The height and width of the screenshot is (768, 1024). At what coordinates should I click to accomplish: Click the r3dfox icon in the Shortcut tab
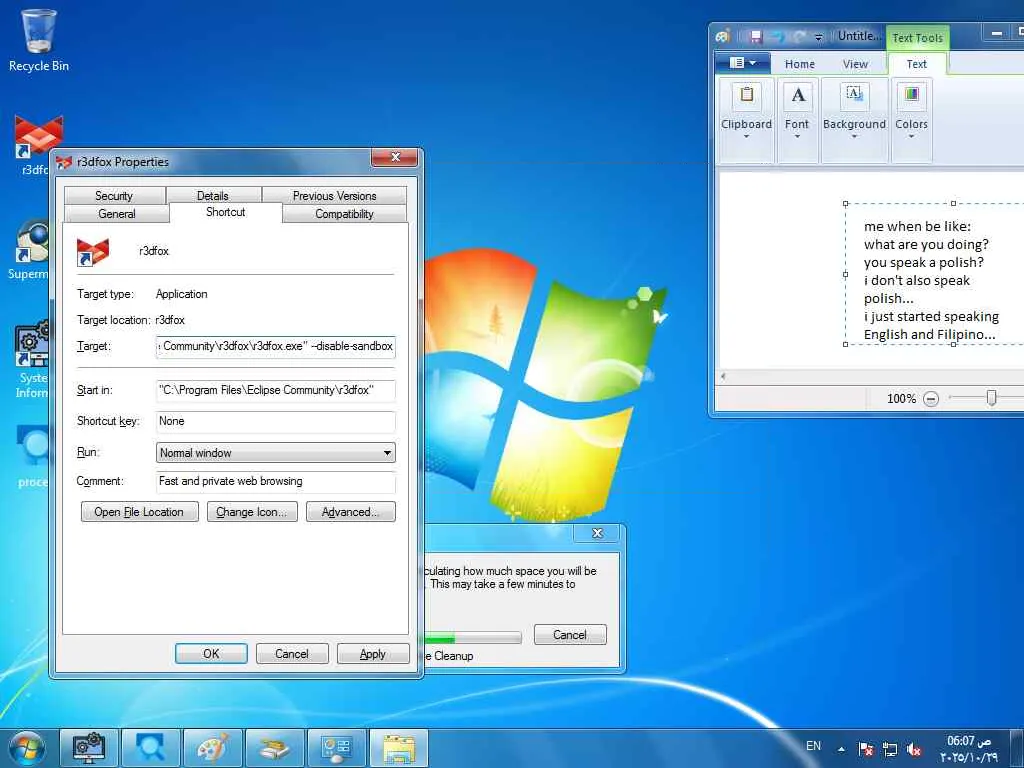pos(92,251)
